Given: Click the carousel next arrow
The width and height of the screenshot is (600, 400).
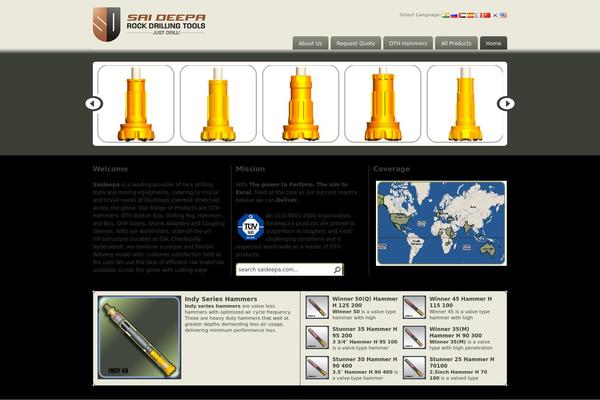Looking at the screenshot, I should coord(506,103).
